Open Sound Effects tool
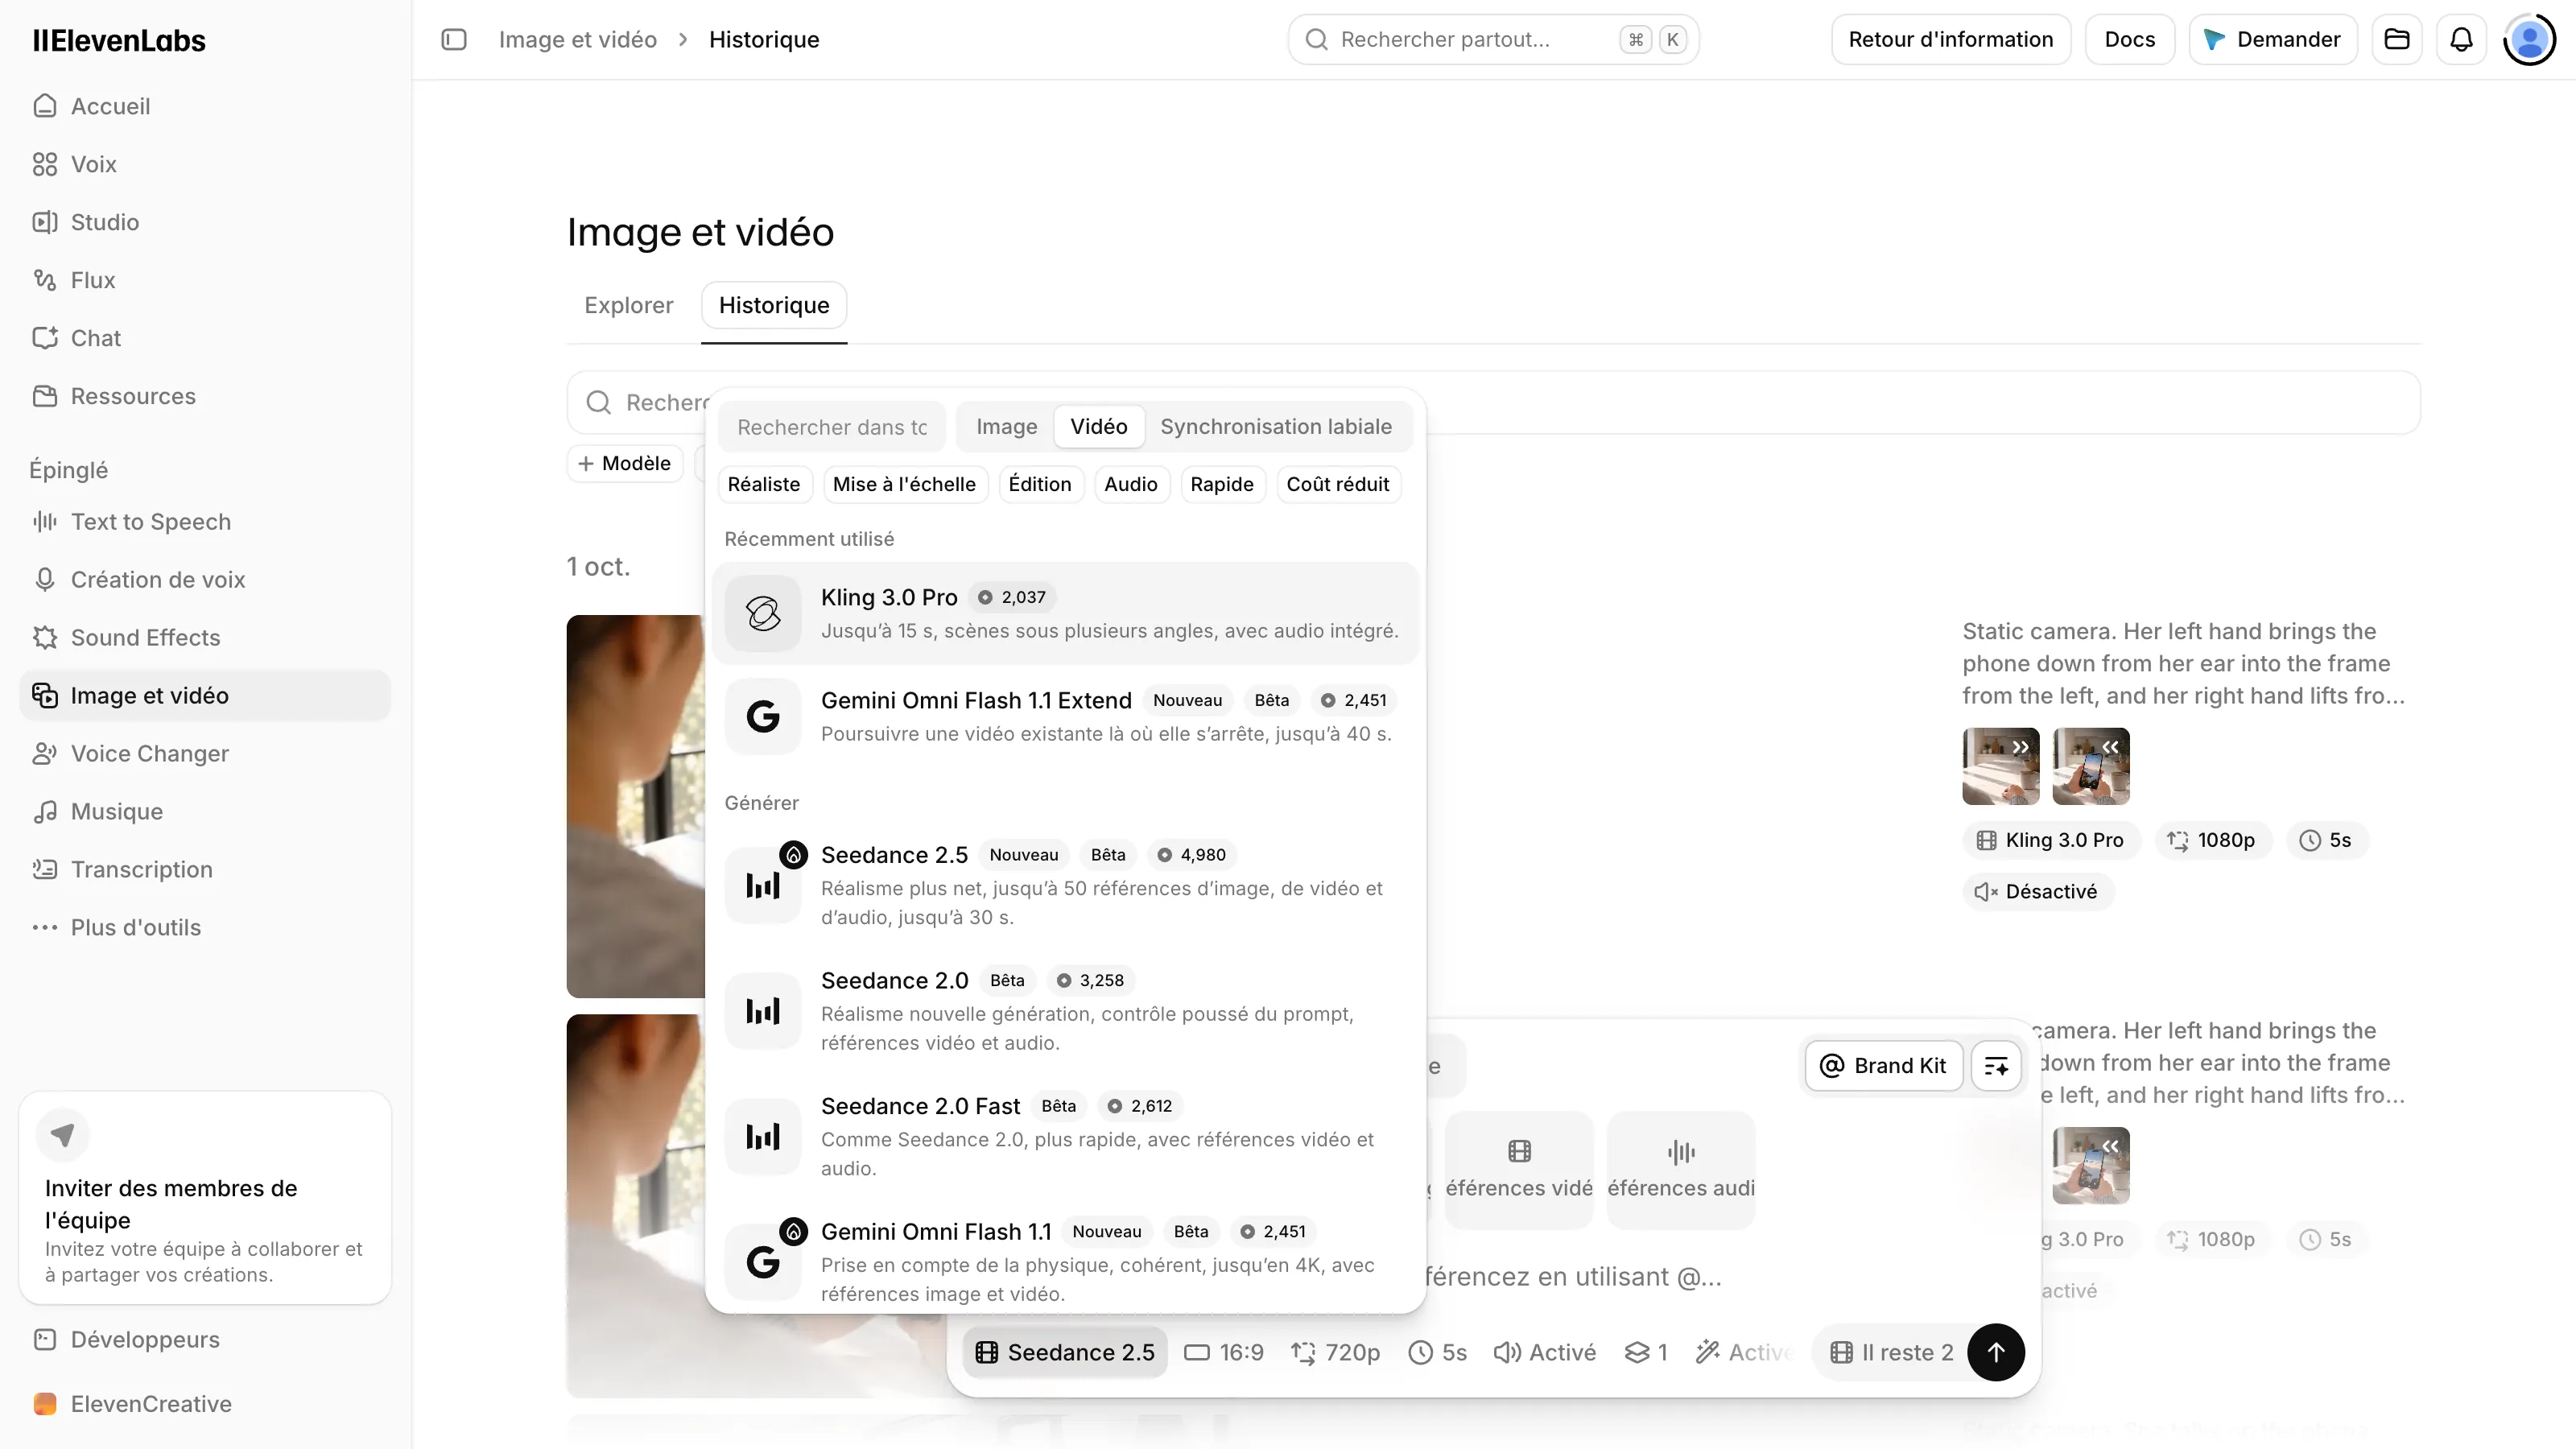The image size is (2576, 1449). [204, 638]
